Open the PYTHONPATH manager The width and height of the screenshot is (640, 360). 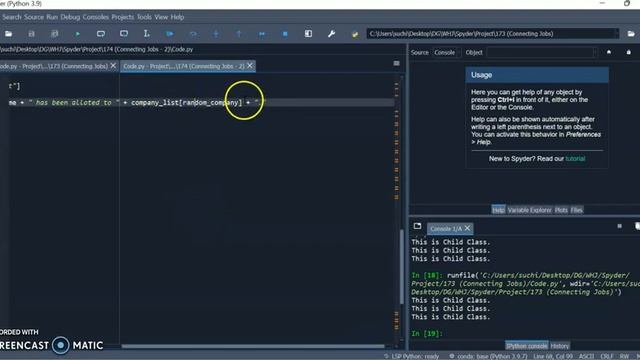pos(355,34)
